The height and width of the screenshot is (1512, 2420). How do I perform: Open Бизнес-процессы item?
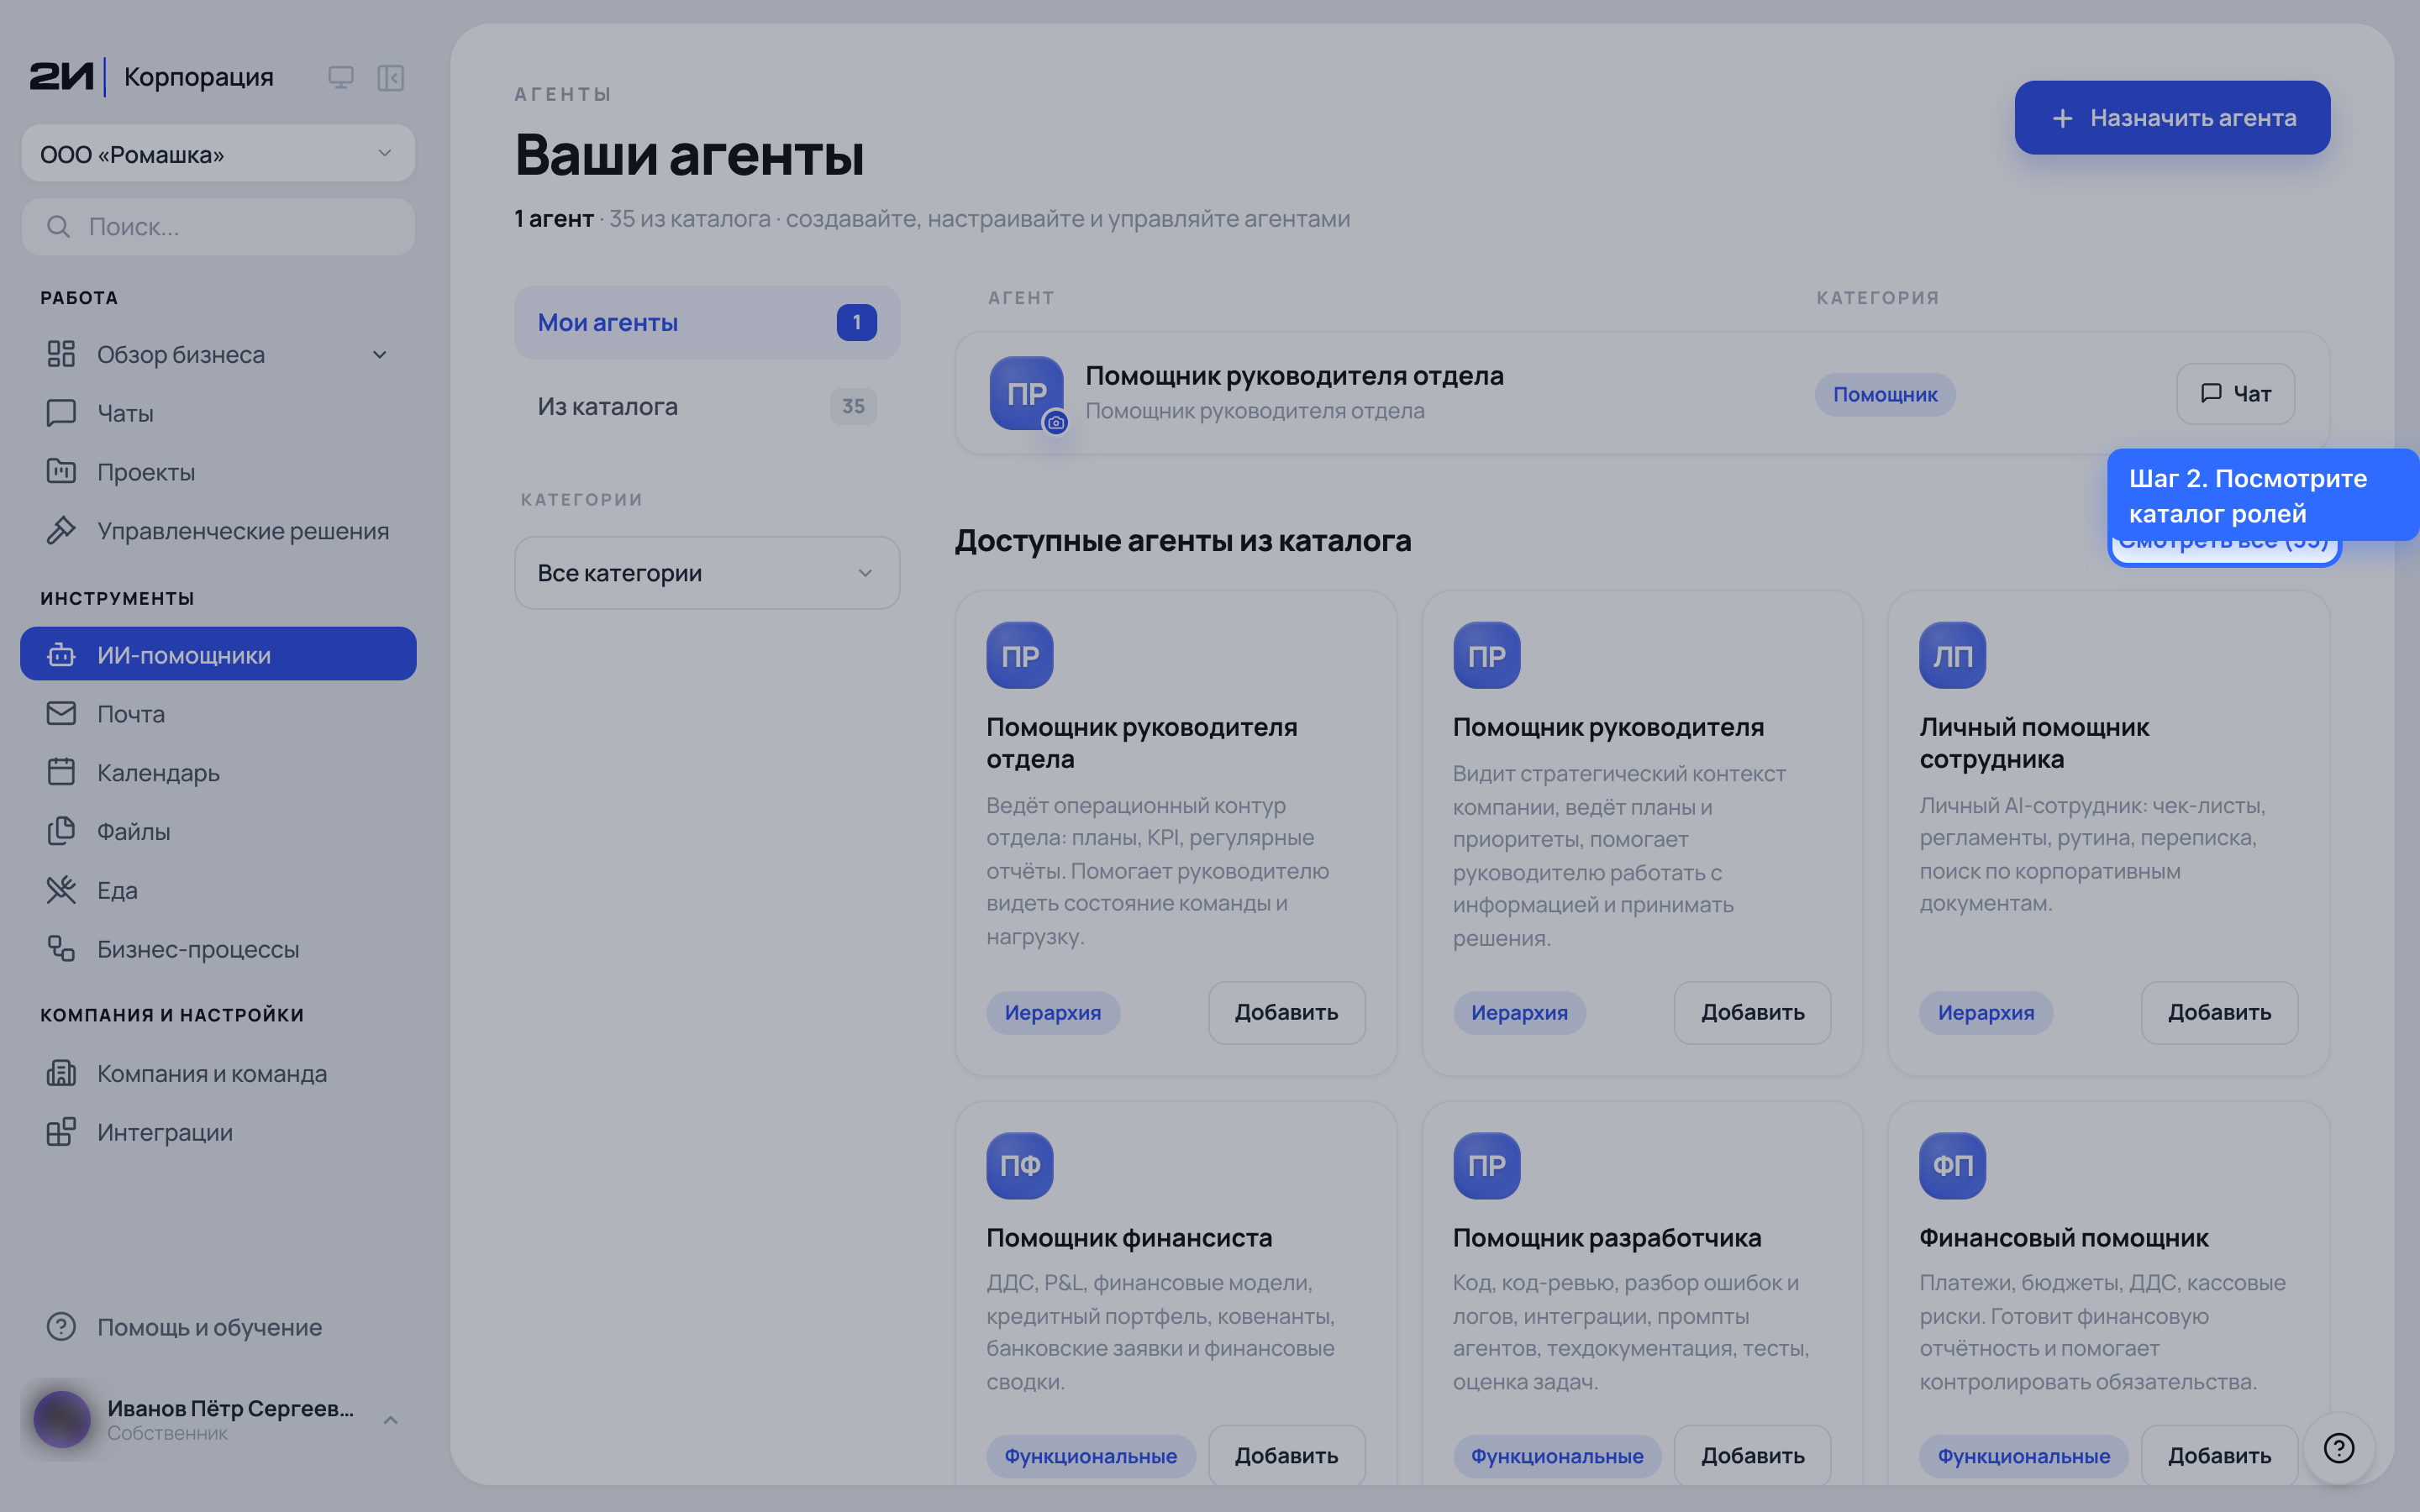tap(218, 949)
